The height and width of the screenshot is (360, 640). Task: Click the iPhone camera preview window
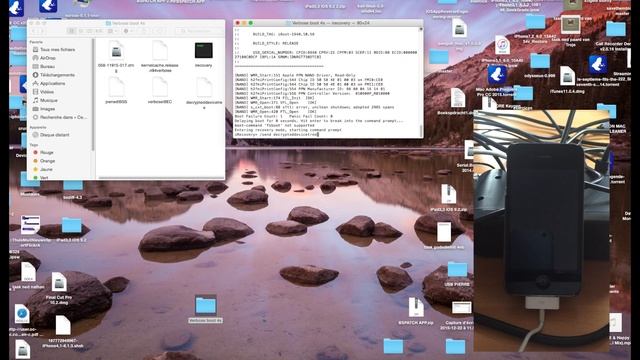(542, 231)
